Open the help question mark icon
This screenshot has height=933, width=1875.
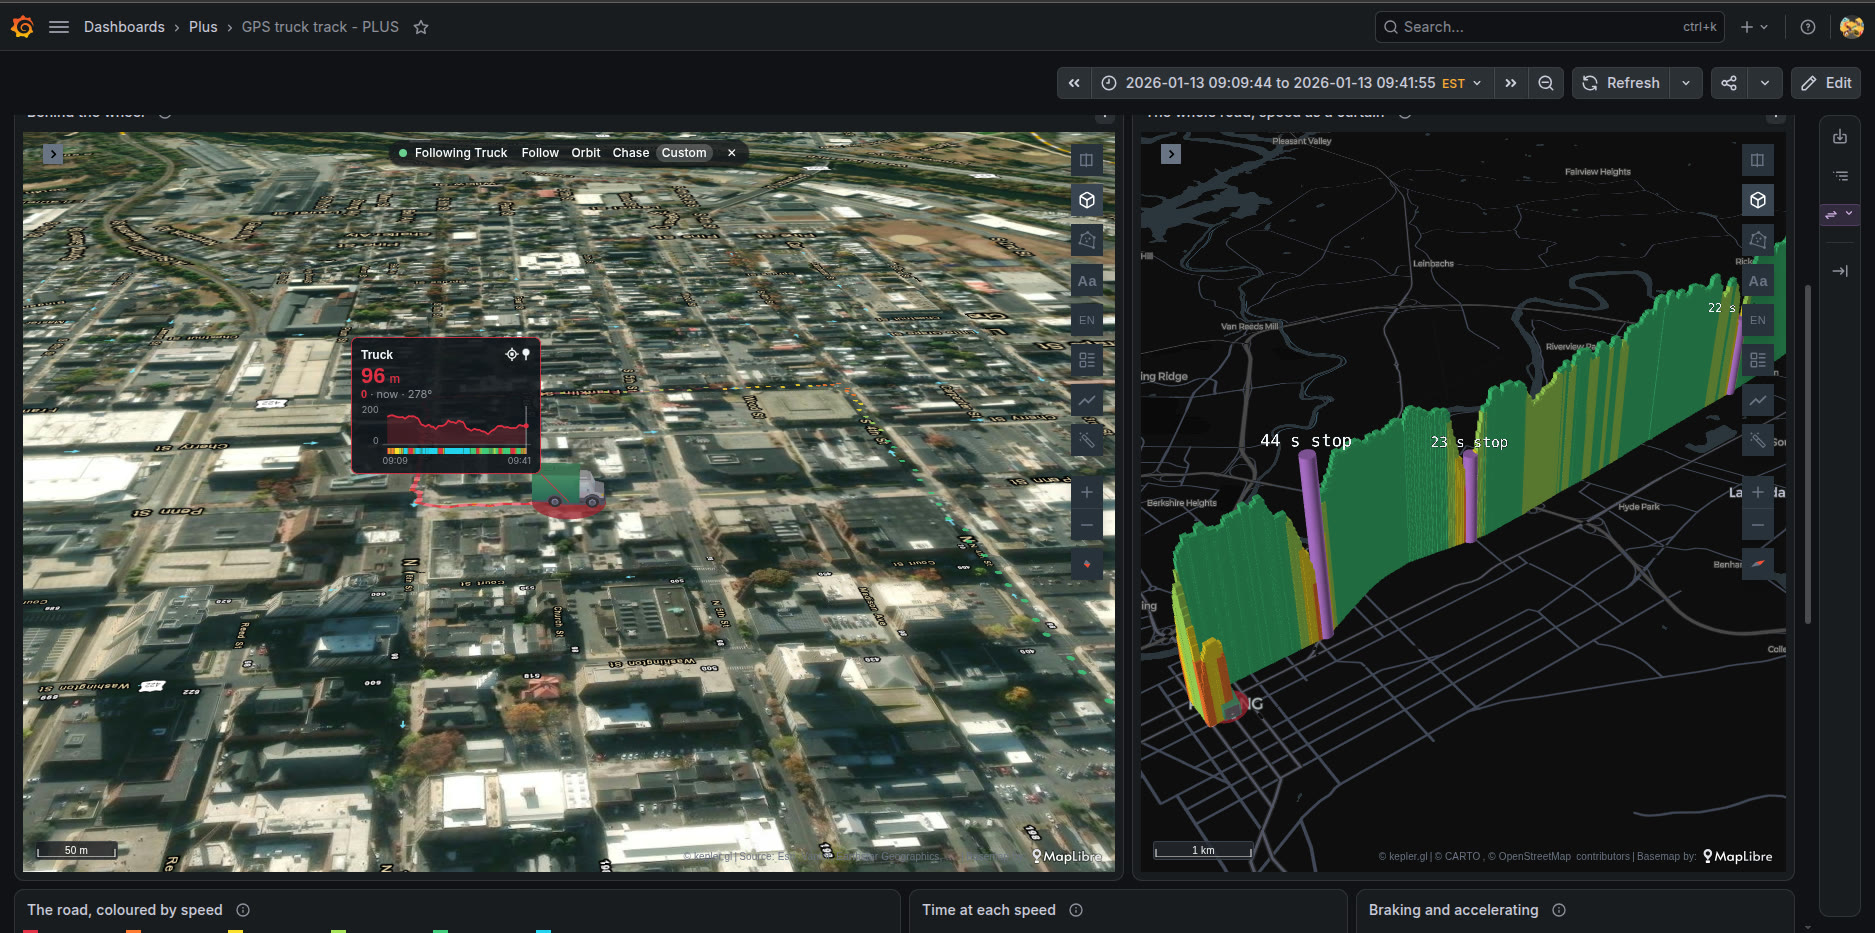tap(1808, 27)
